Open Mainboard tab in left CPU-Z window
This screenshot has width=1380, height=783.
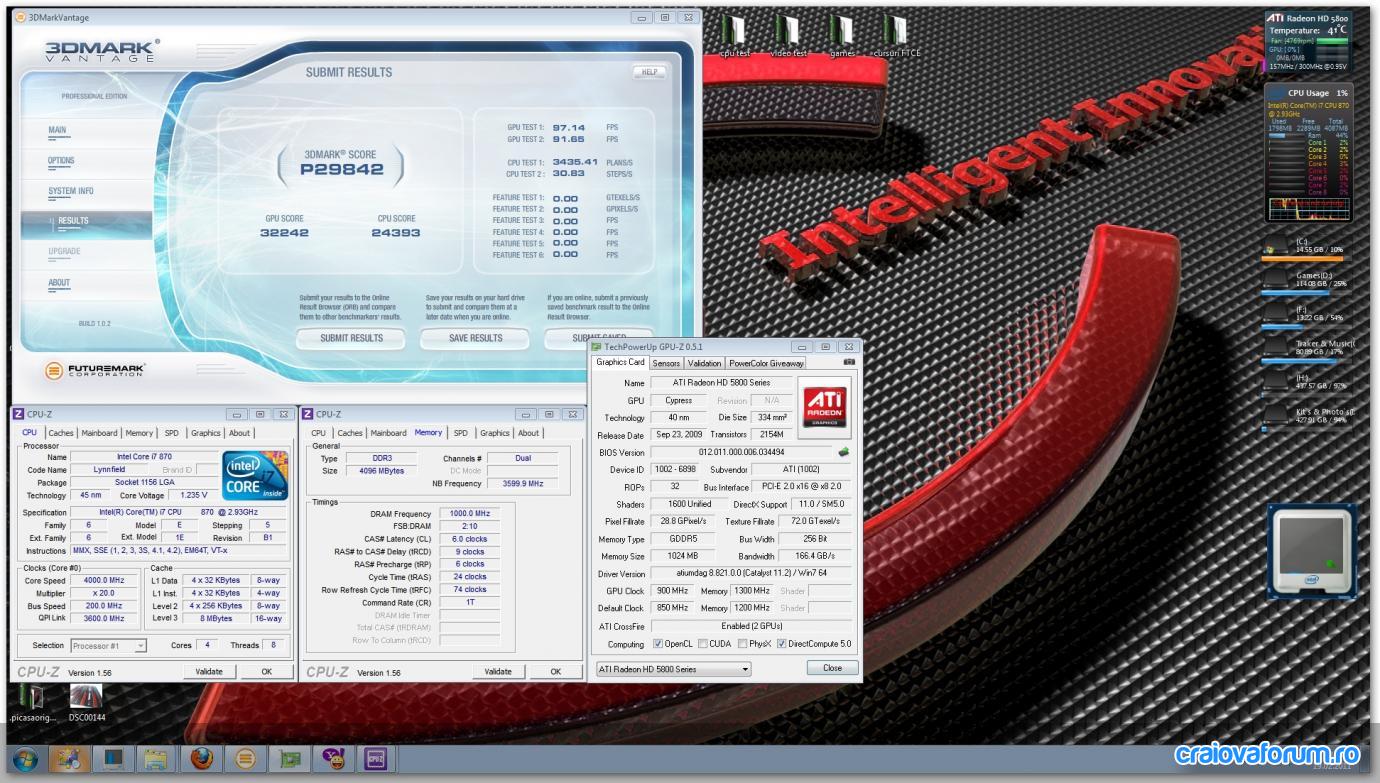(x=99, y=433)
